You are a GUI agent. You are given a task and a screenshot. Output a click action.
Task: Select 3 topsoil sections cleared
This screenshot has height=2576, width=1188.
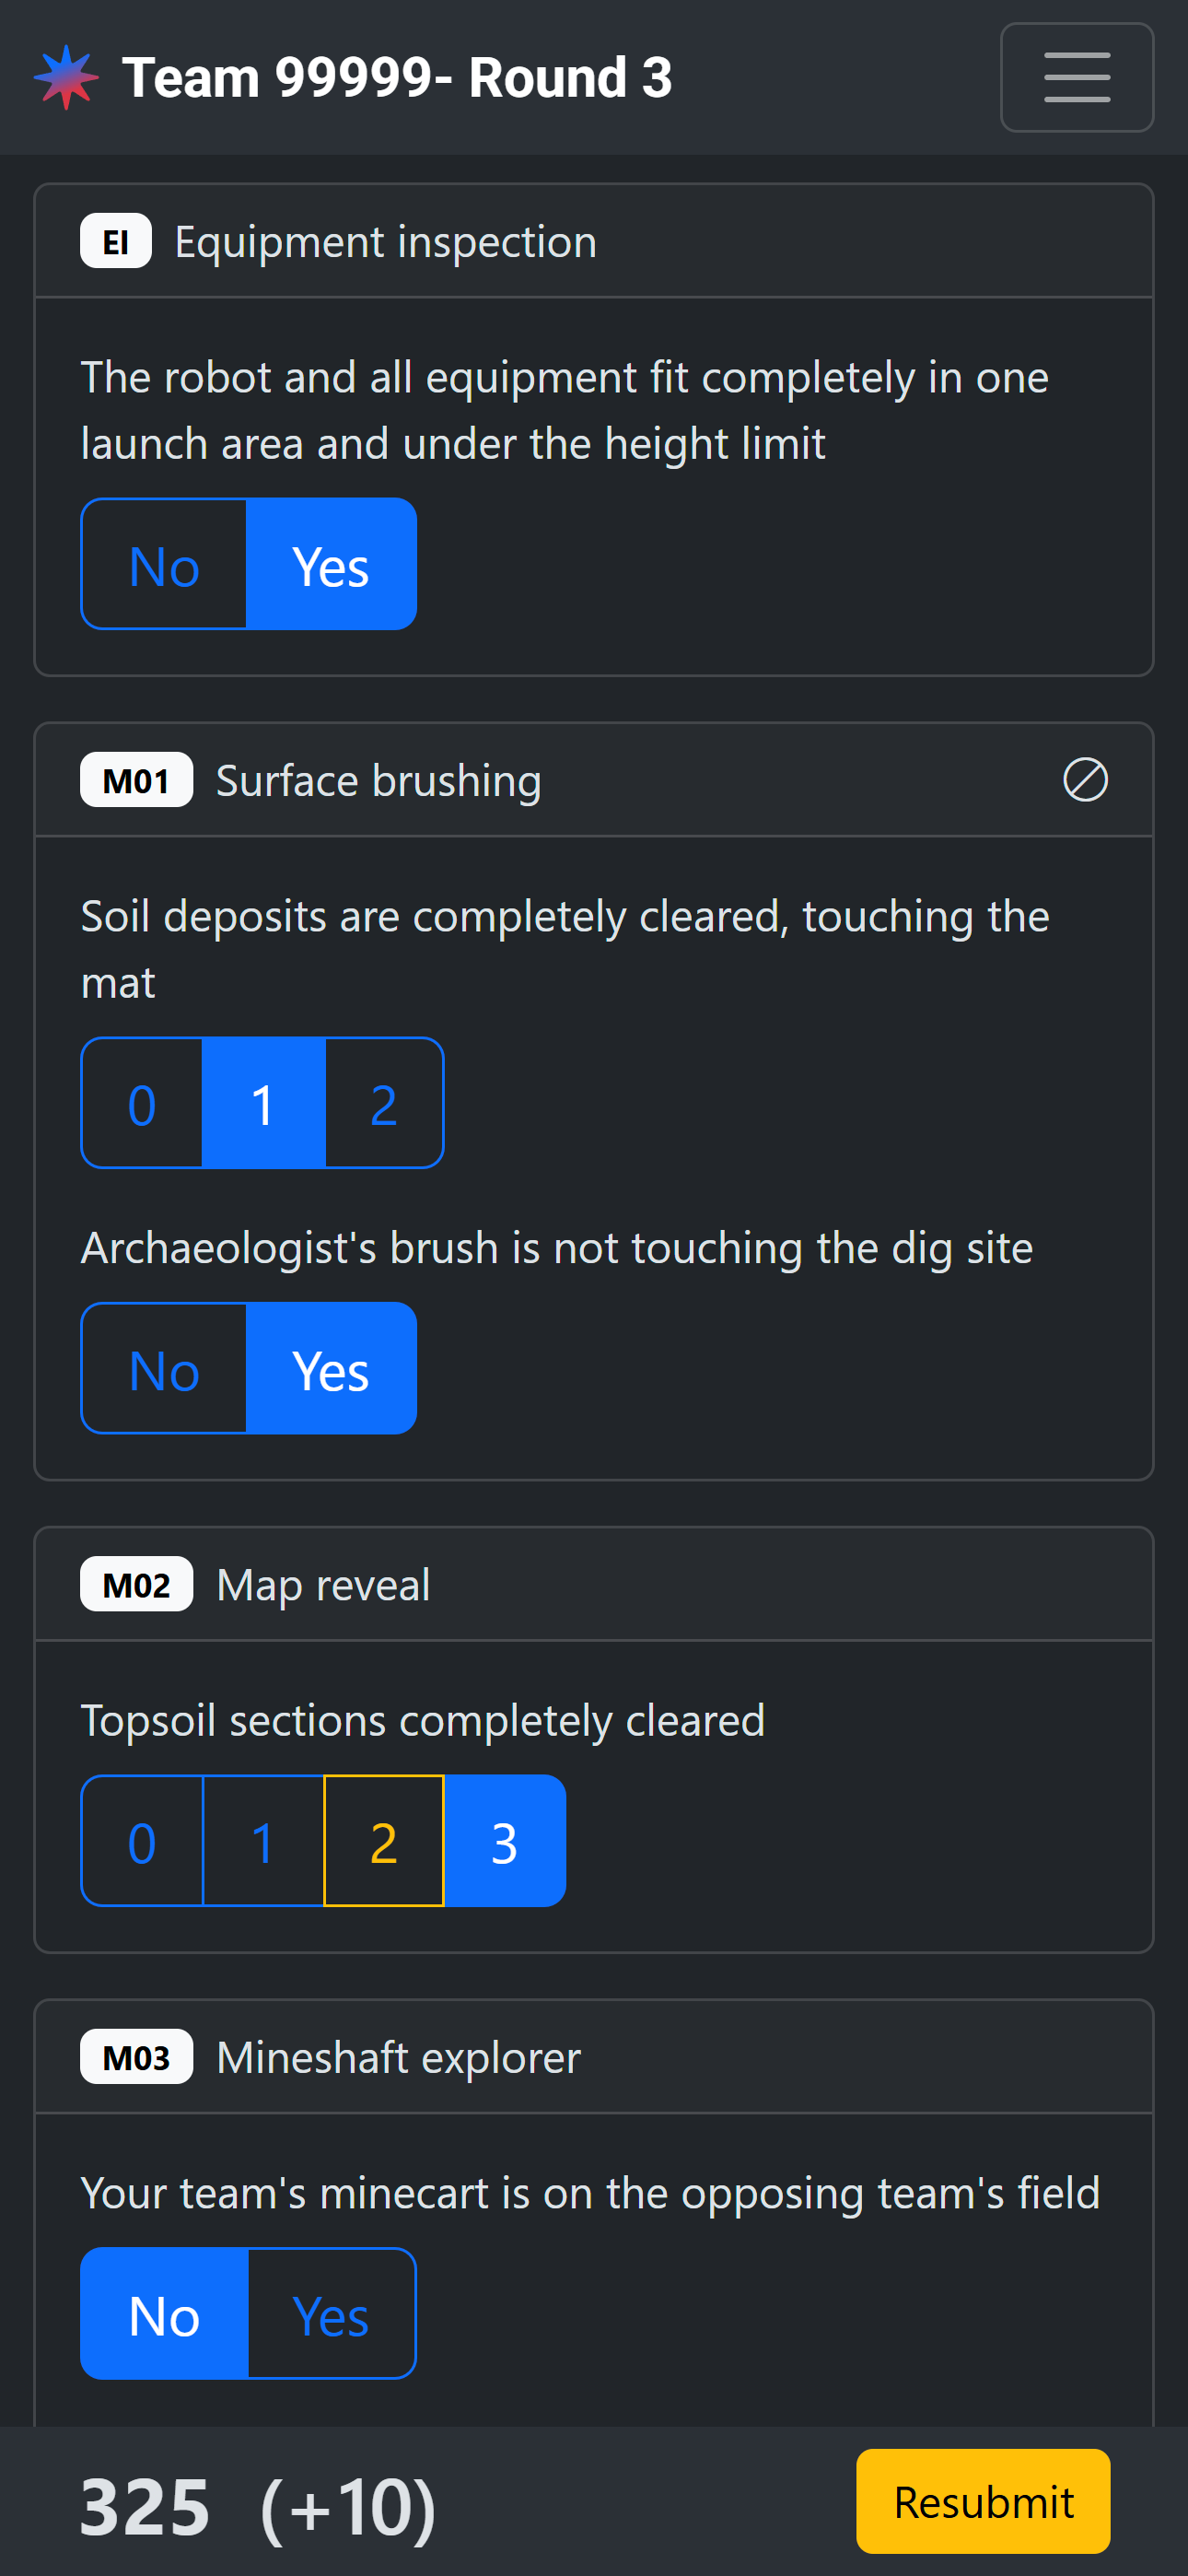point(505,1841)
